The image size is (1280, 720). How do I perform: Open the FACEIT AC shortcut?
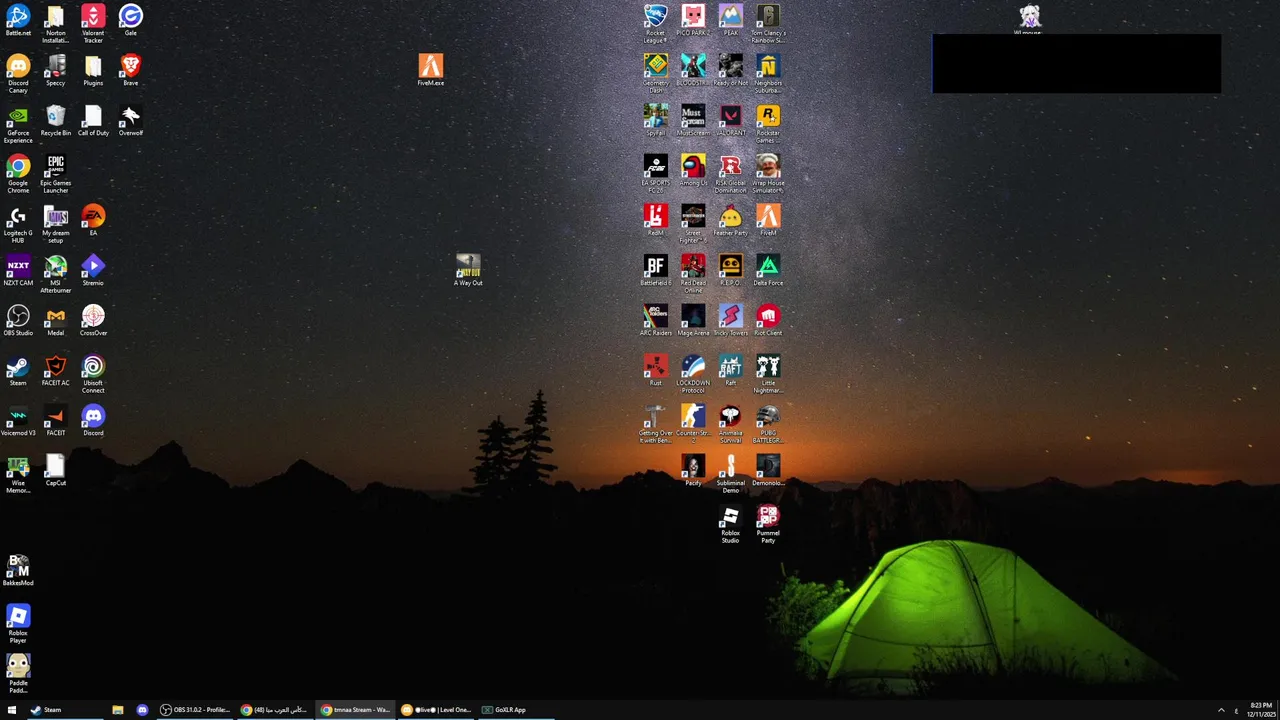56,370
